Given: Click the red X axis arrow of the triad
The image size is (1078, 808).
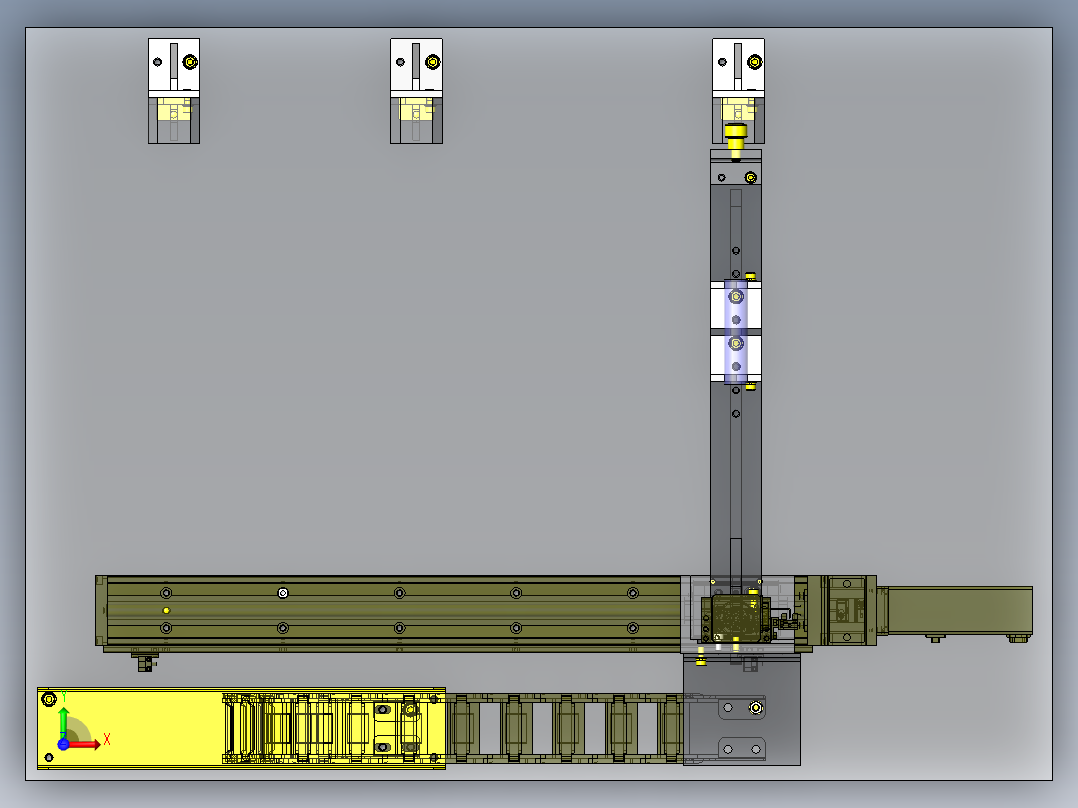Looking at the screenshot, I should 85,744.
